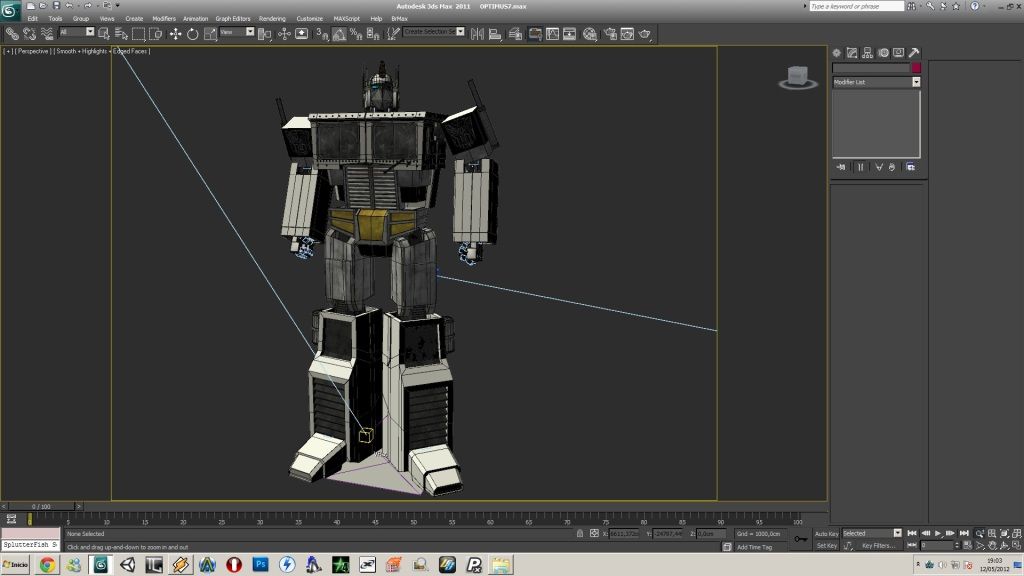Toggle the Selection Lock icon

[580, 534]
